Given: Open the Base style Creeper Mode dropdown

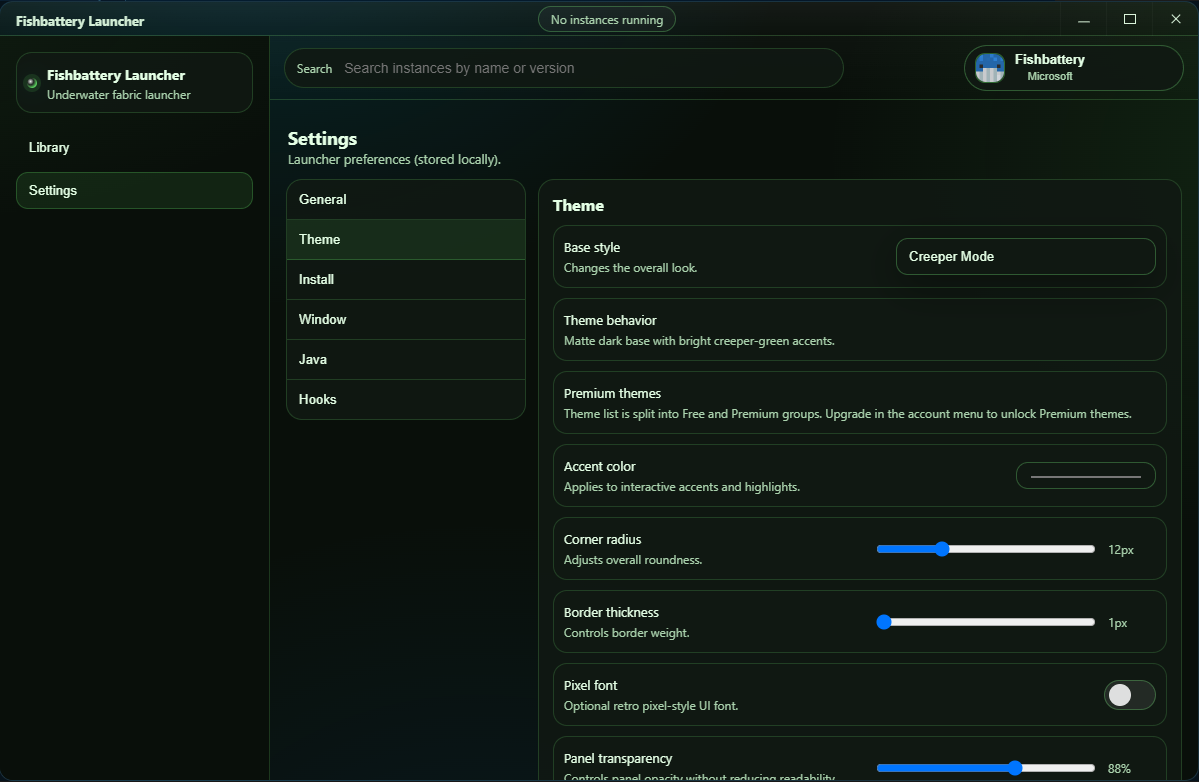Looking at the screenshot, I should [x=1024, y=256].
